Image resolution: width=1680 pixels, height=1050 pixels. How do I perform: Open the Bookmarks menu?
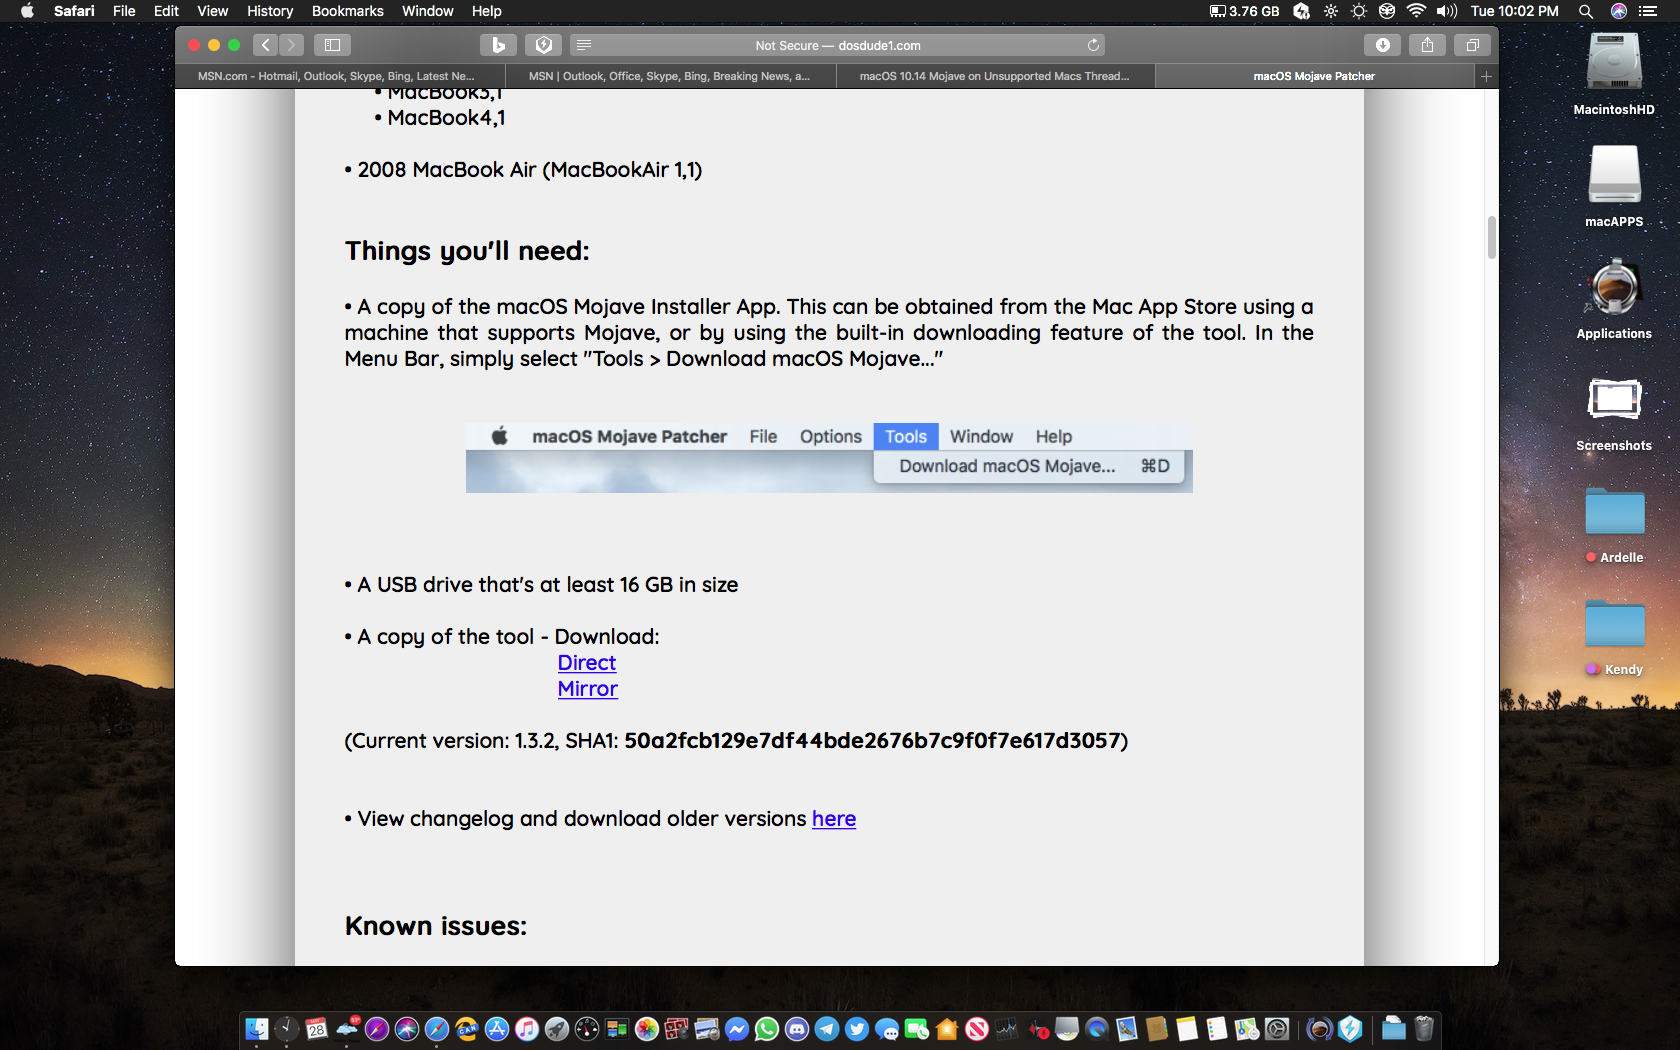[347, 11]
